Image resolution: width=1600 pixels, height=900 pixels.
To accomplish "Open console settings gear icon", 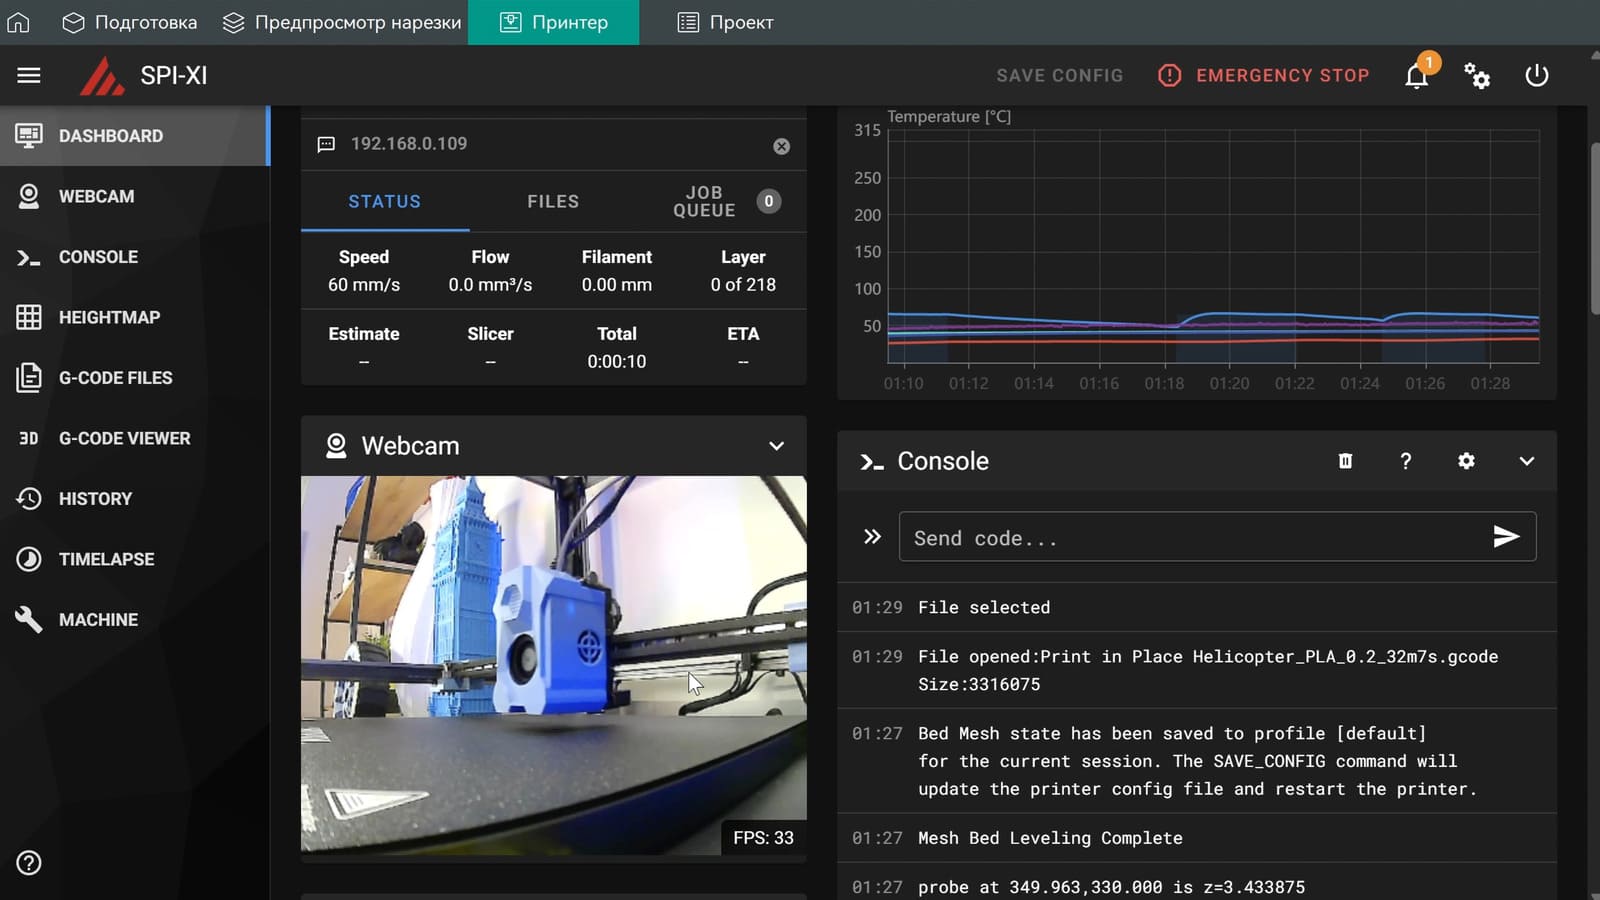I will pos(1466,461).
